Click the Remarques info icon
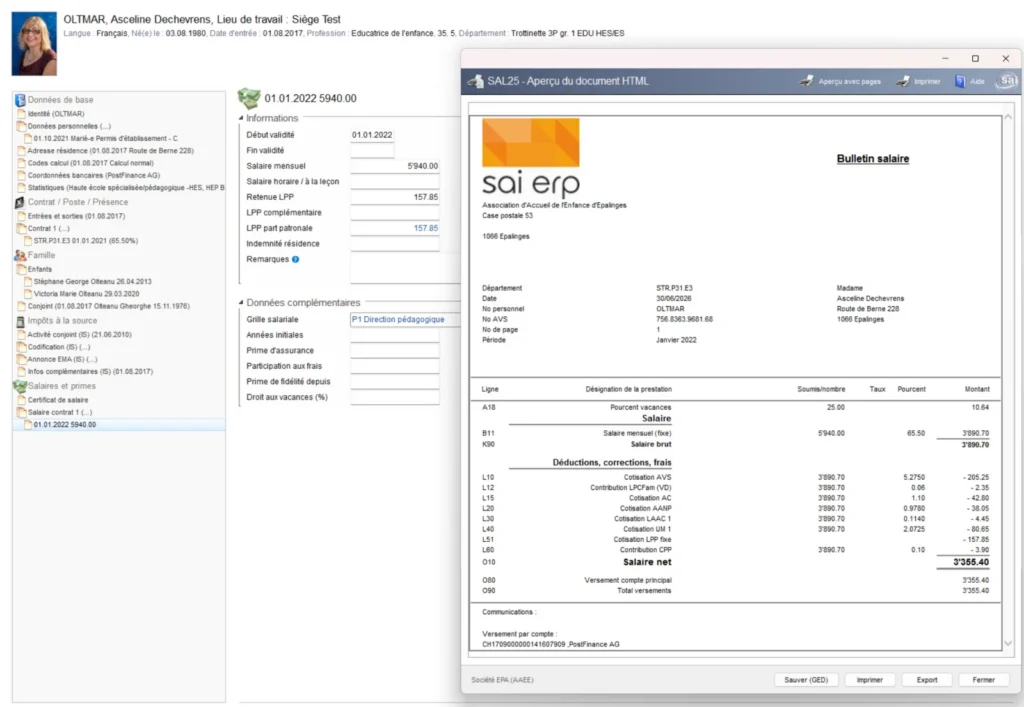Image resolution: width=1024 pixels, height=707 pixels. (x=295, y=259)
